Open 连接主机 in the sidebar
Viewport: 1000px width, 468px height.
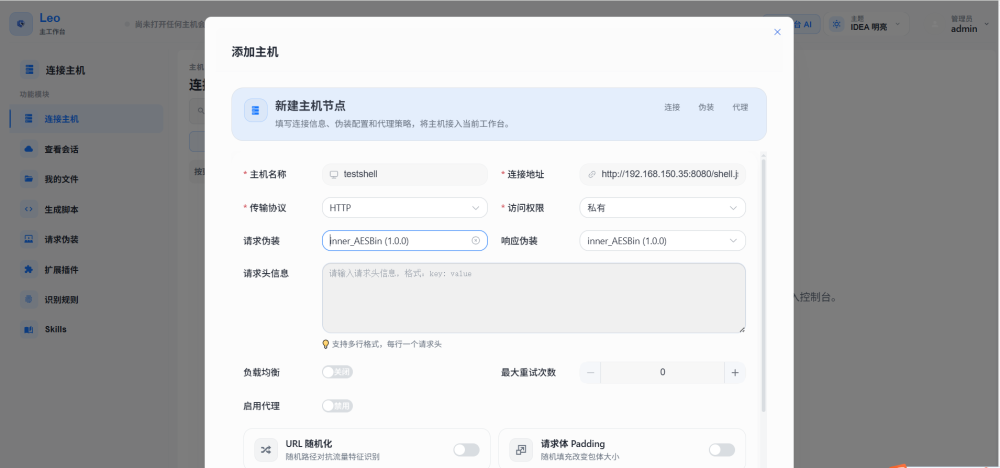point(86,119)
